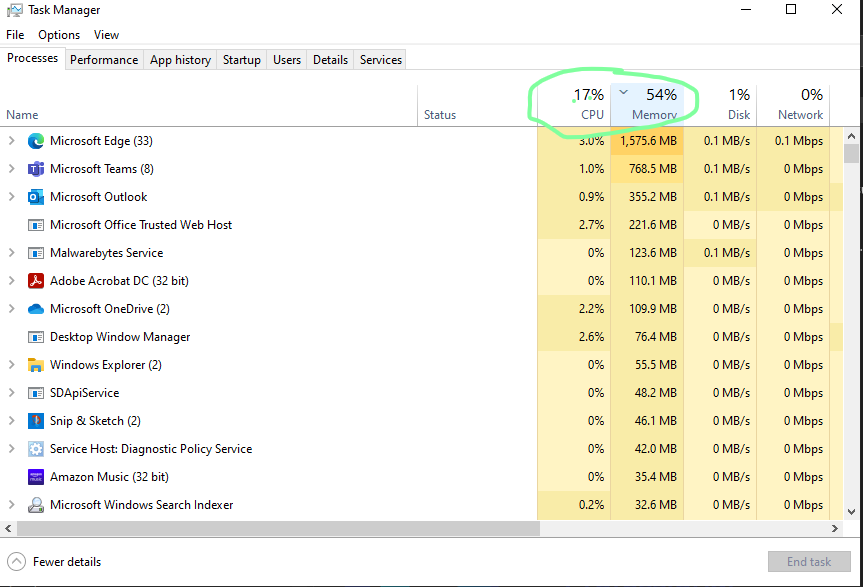Maximize the Task Manager window
This screenshot has width=863, height=587.
[x=791, y=9]
